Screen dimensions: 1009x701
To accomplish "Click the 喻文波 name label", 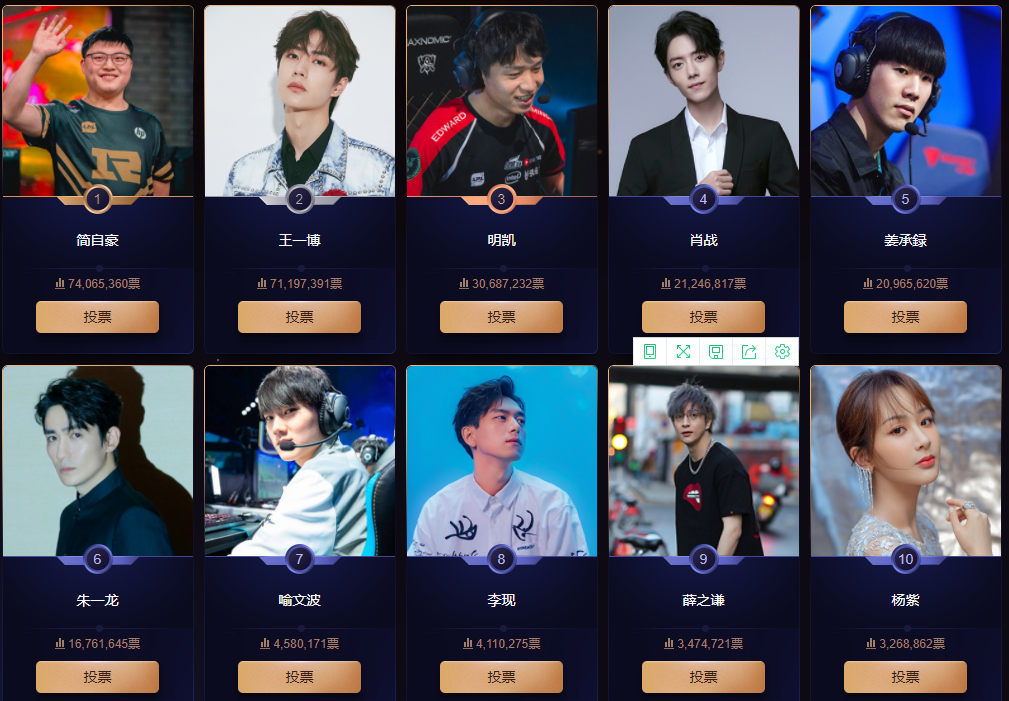I will tap(299, 600).
